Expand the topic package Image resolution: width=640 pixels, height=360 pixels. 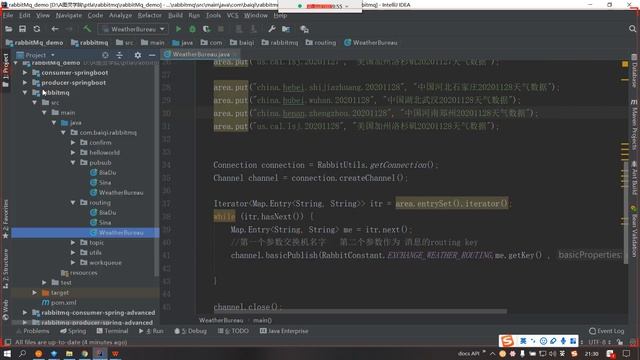[x=73, y=242]
